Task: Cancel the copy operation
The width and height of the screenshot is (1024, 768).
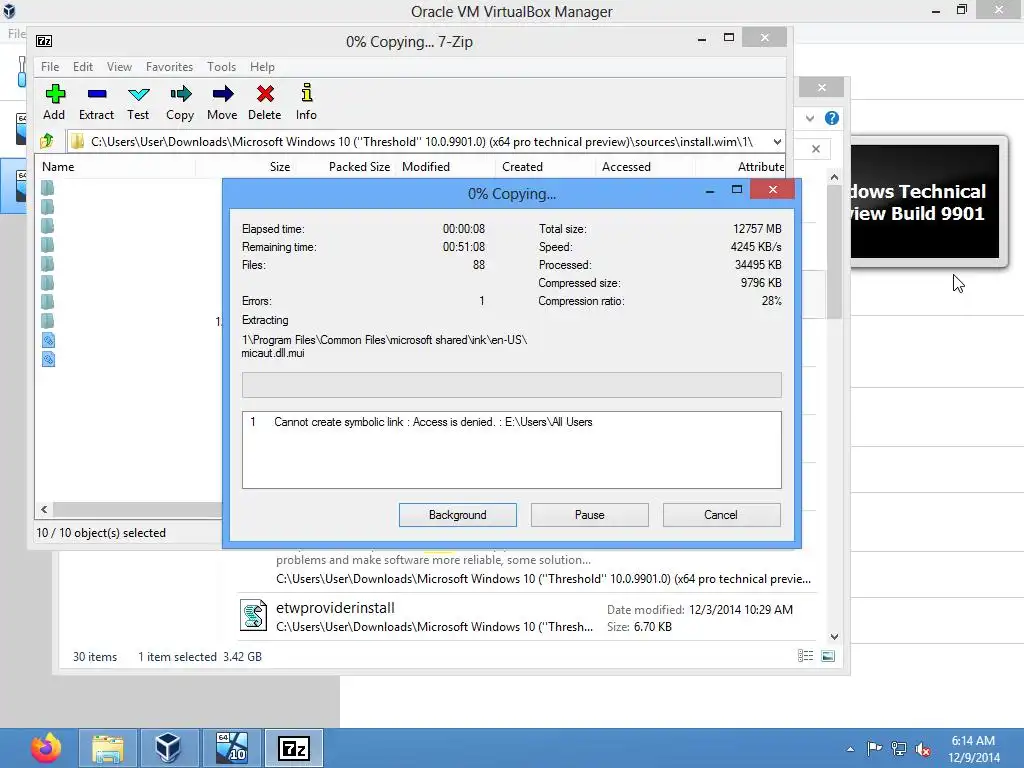Action: click(x=722, y=515)
